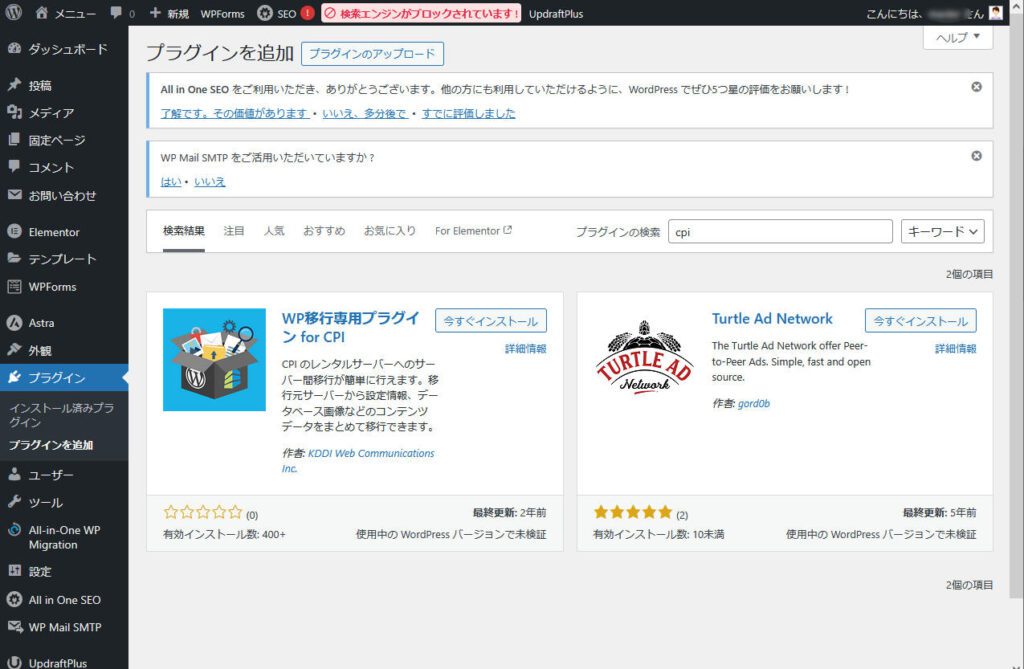Switch to the お気に入り tab

tap(390, 231)
